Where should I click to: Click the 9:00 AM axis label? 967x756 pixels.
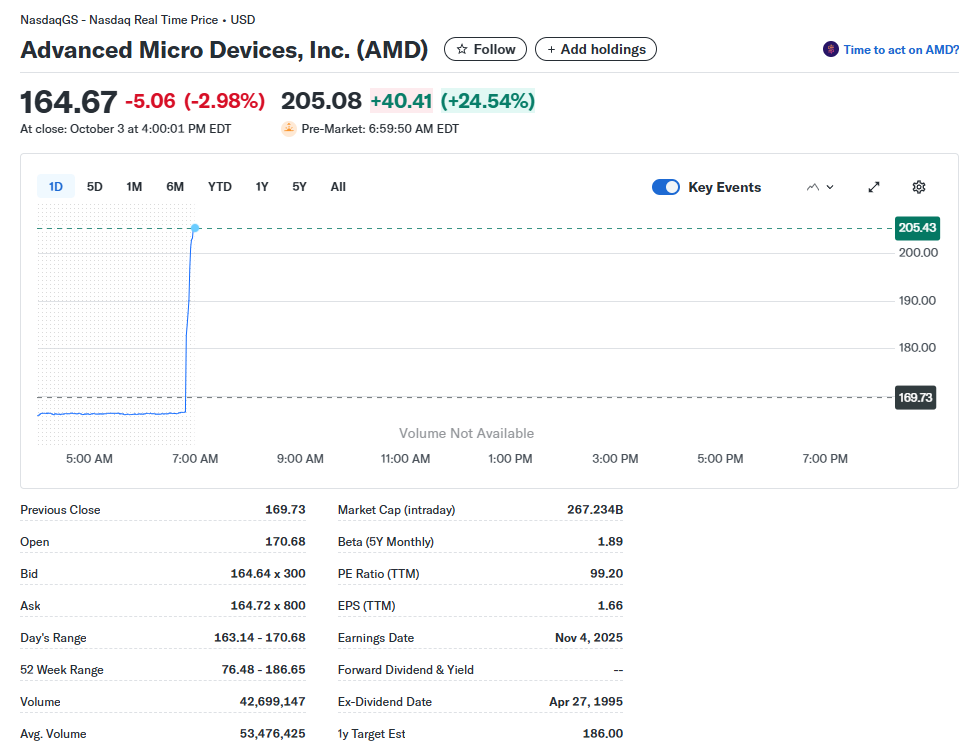pyautogui.click(x=300, y=459)
